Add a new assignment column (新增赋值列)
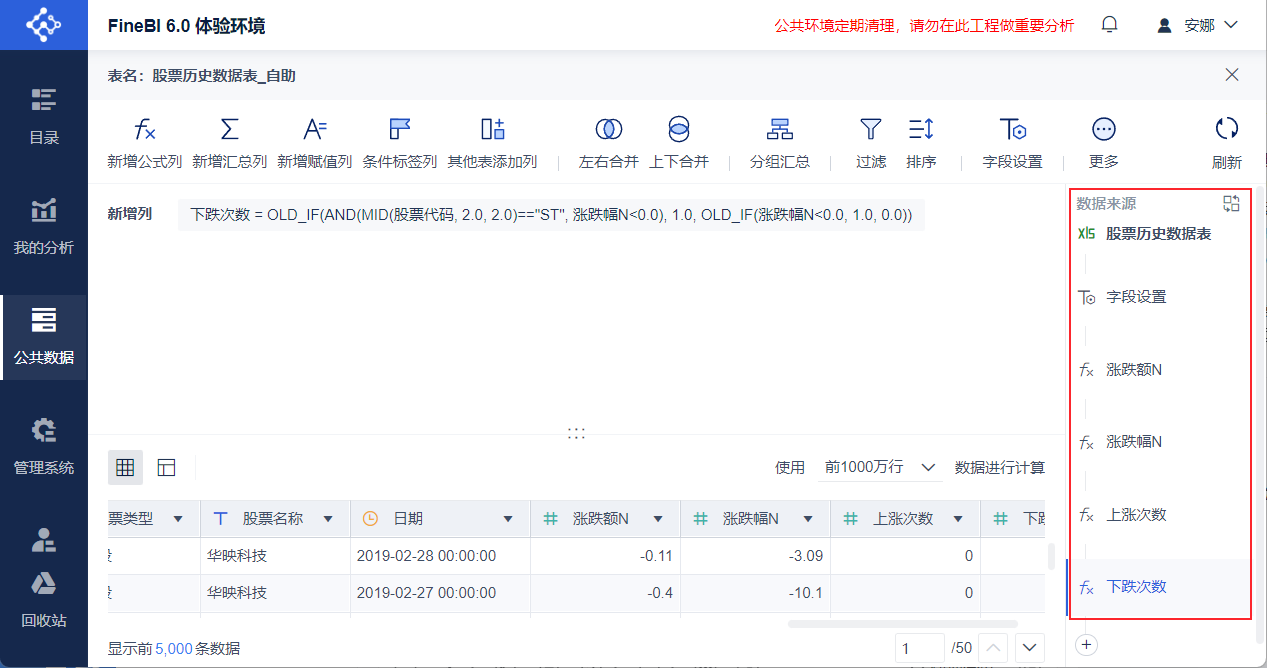The width and height of the screenshot is (1267, 668). (x=314, y=144)
